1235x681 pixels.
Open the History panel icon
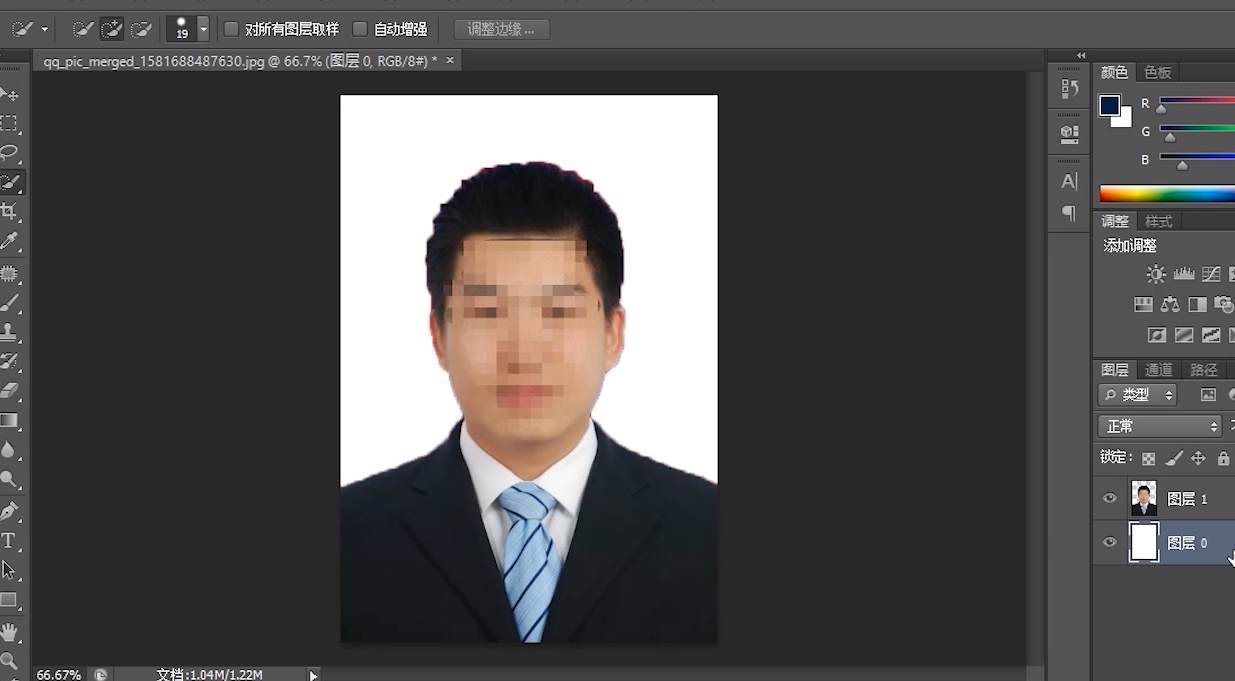[1069, 88]
